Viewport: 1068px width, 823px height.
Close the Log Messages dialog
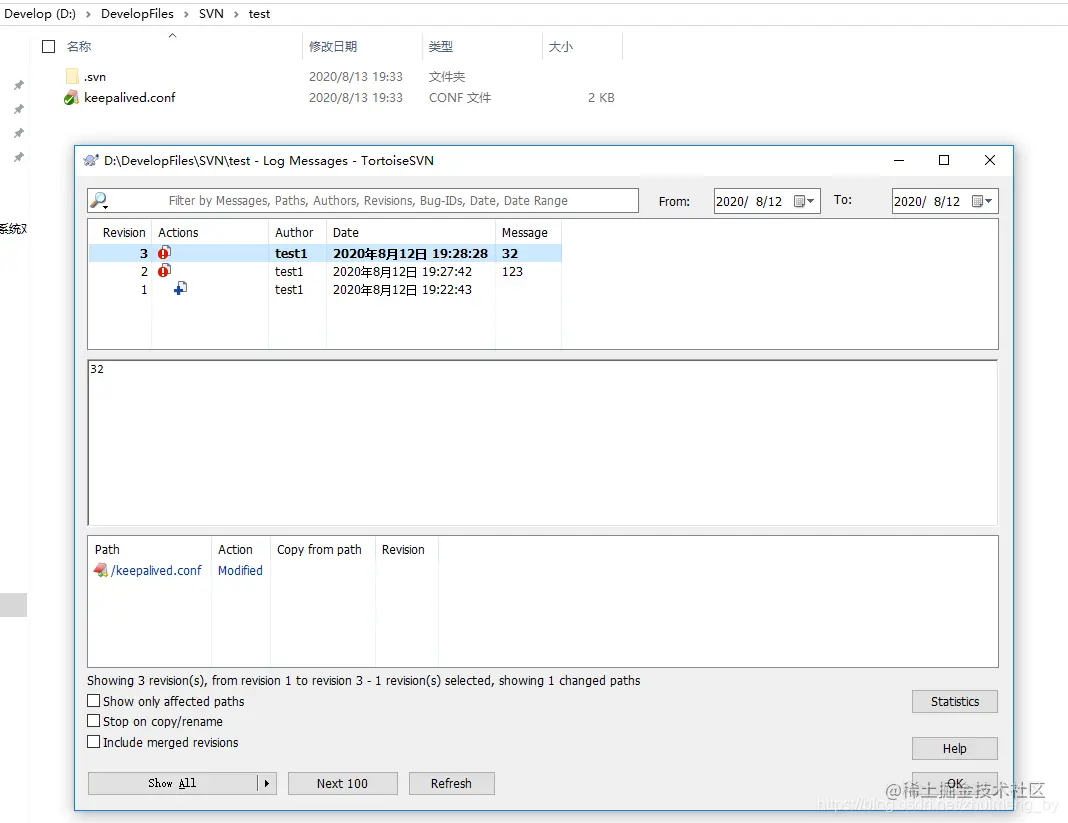click(x=990, y=160)
